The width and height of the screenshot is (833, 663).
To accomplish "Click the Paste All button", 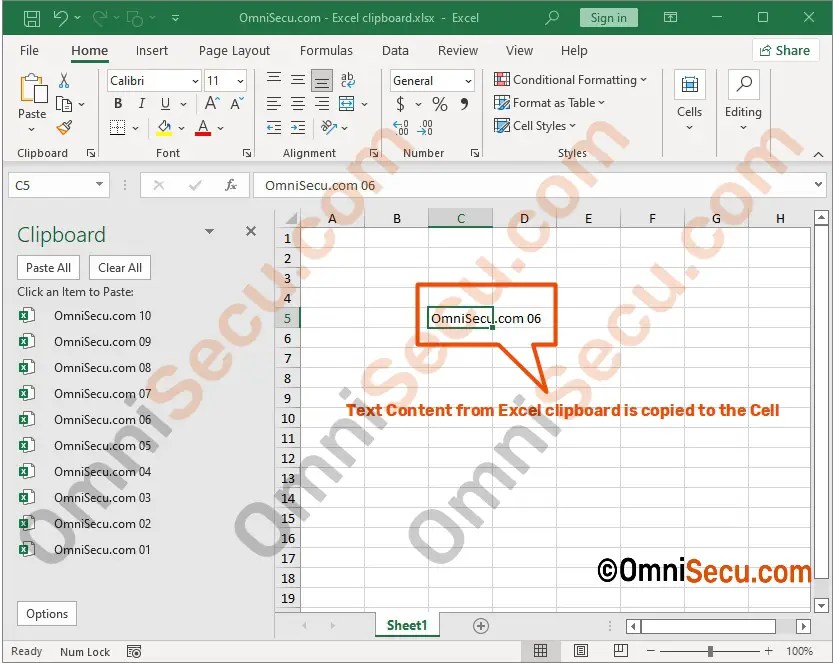I will point(48,268).
